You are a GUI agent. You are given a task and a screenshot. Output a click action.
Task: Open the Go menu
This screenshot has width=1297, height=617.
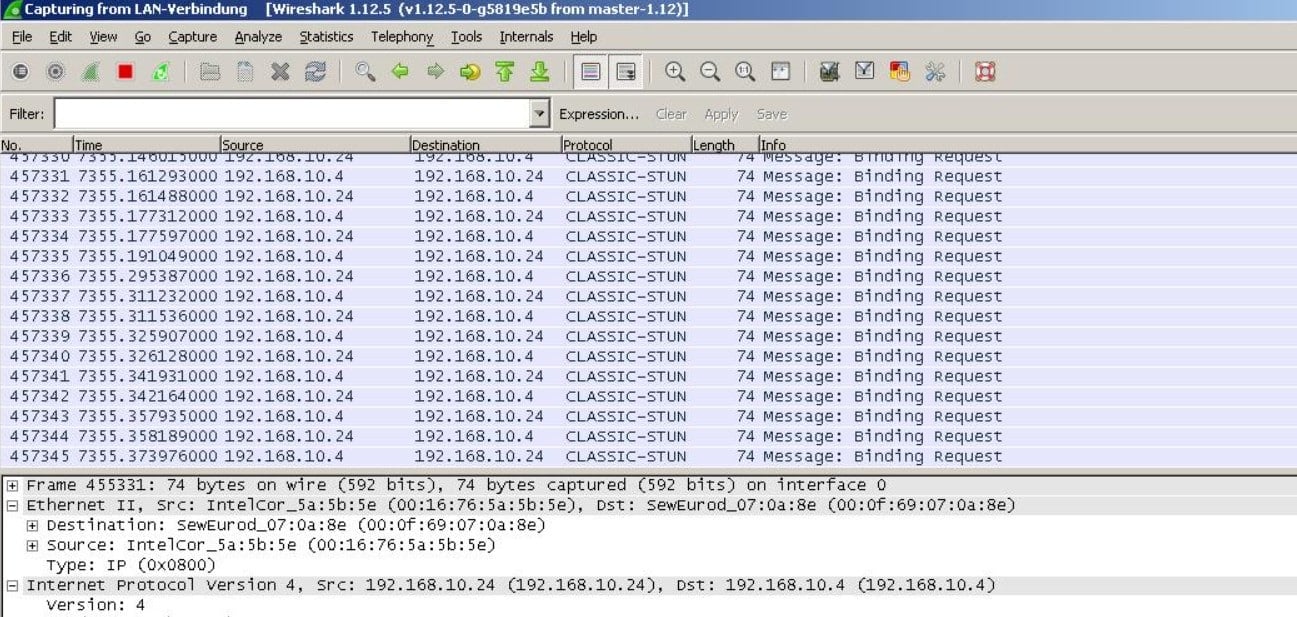coord(142,37)
